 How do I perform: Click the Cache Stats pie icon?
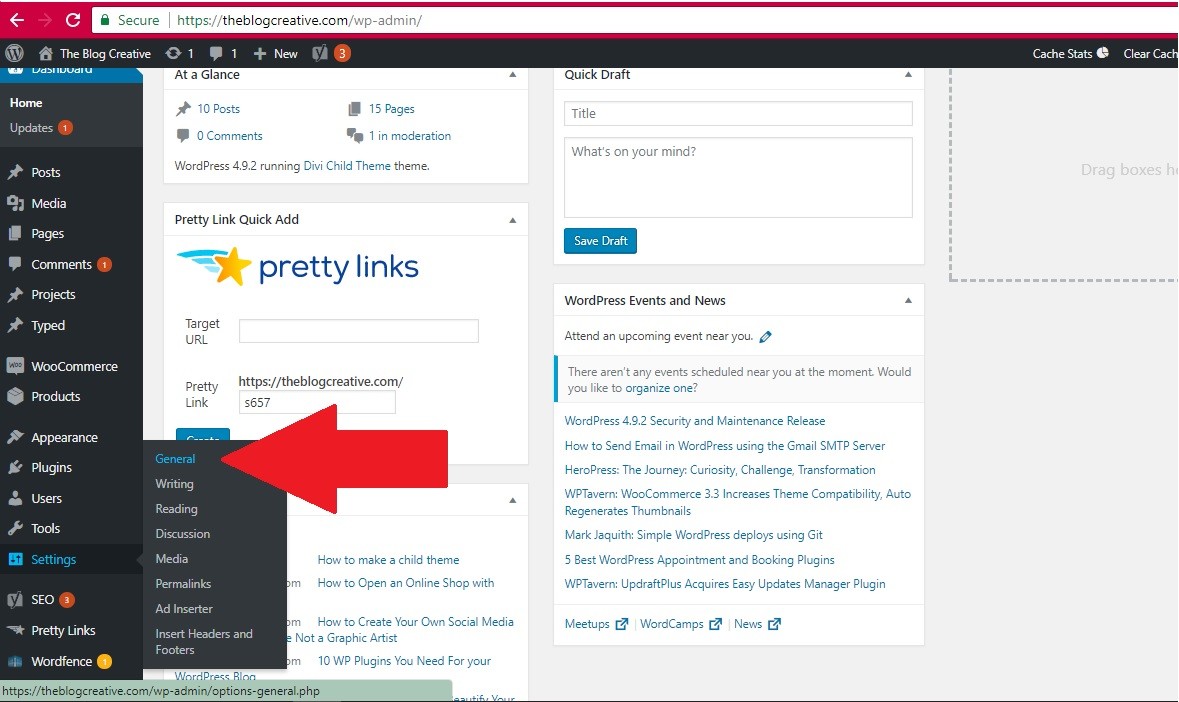tap(1103, 53)
